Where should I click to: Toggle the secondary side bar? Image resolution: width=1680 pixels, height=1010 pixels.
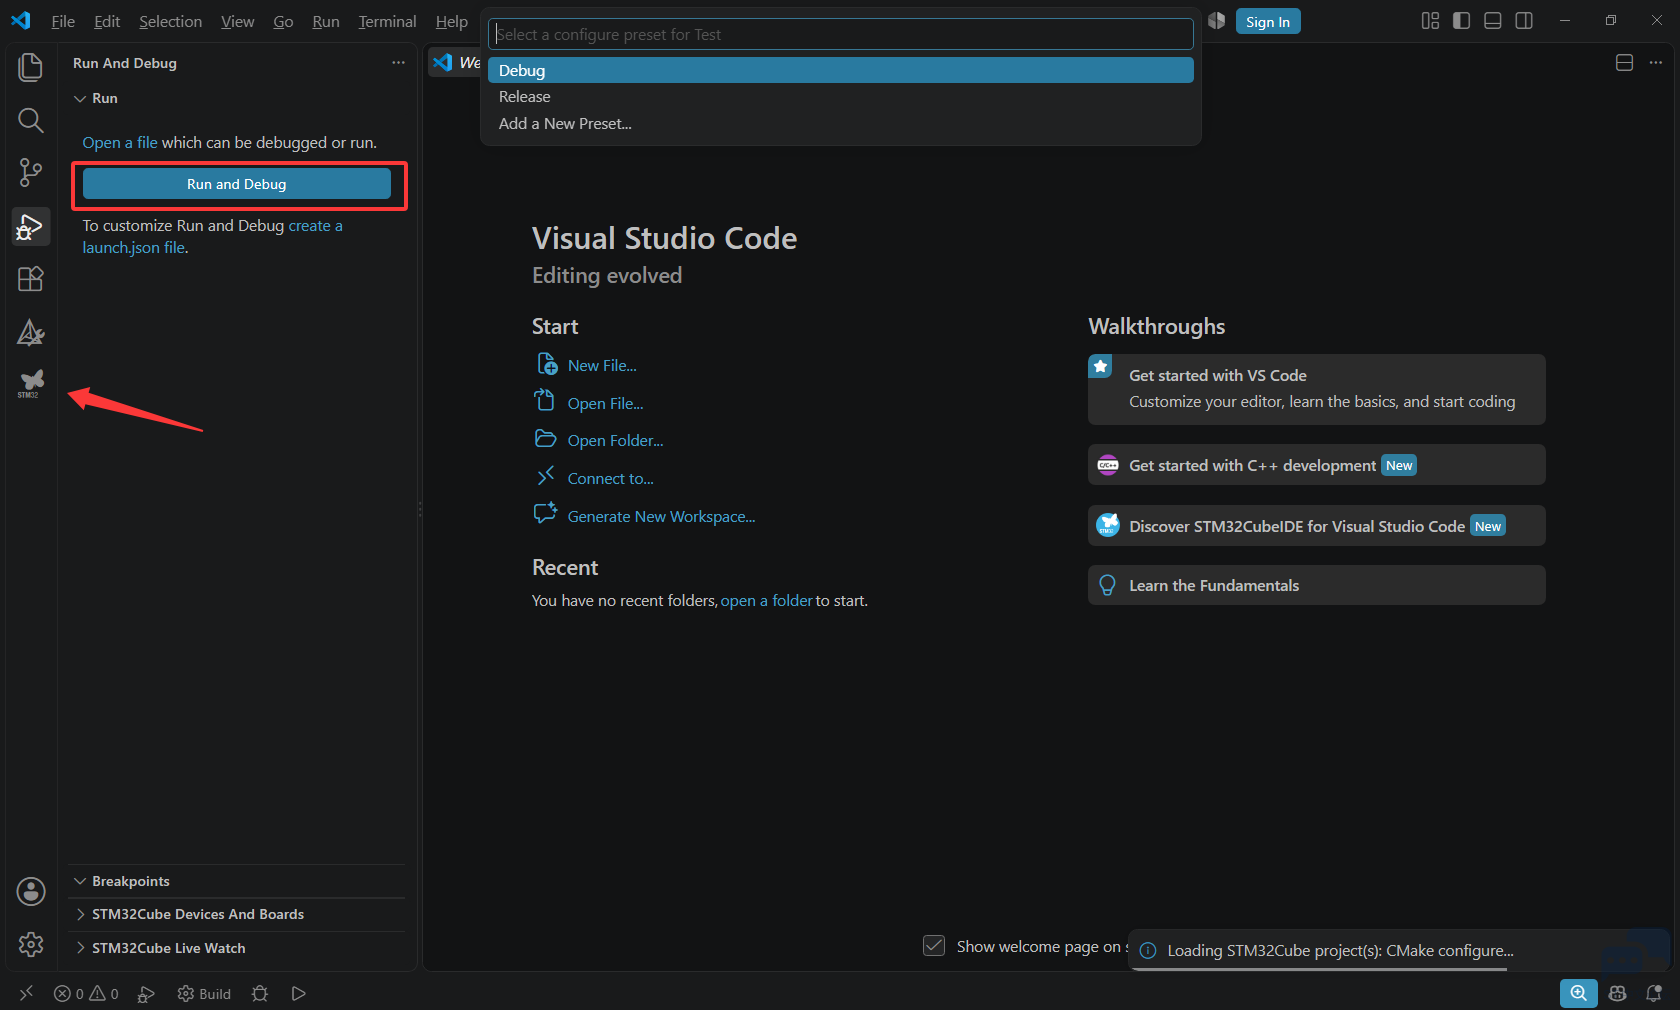(1524, 21)
